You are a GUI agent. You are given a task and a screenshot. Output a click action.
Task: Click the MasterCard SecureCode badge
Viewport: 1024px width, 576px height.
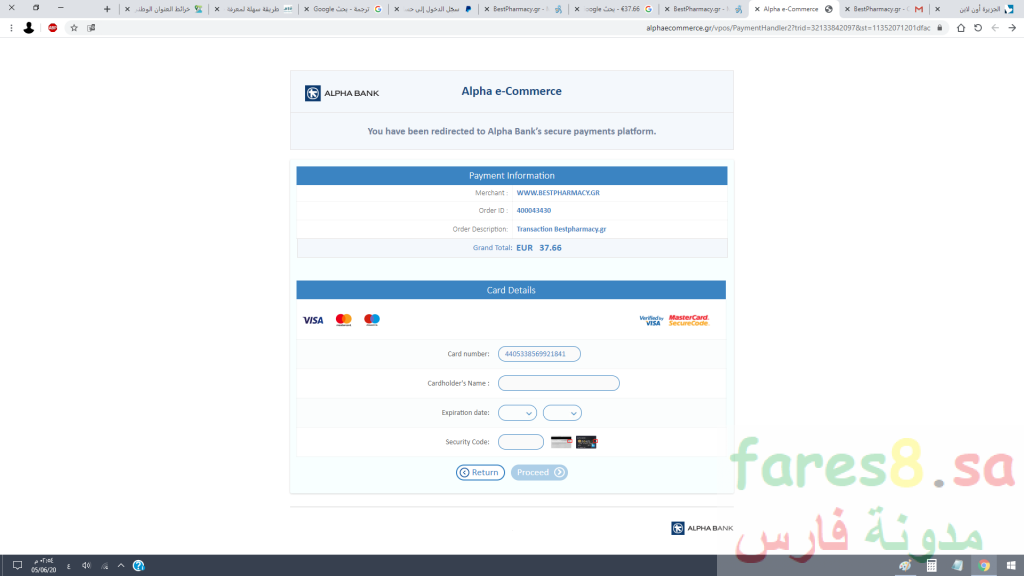click(x=689, y=320)
